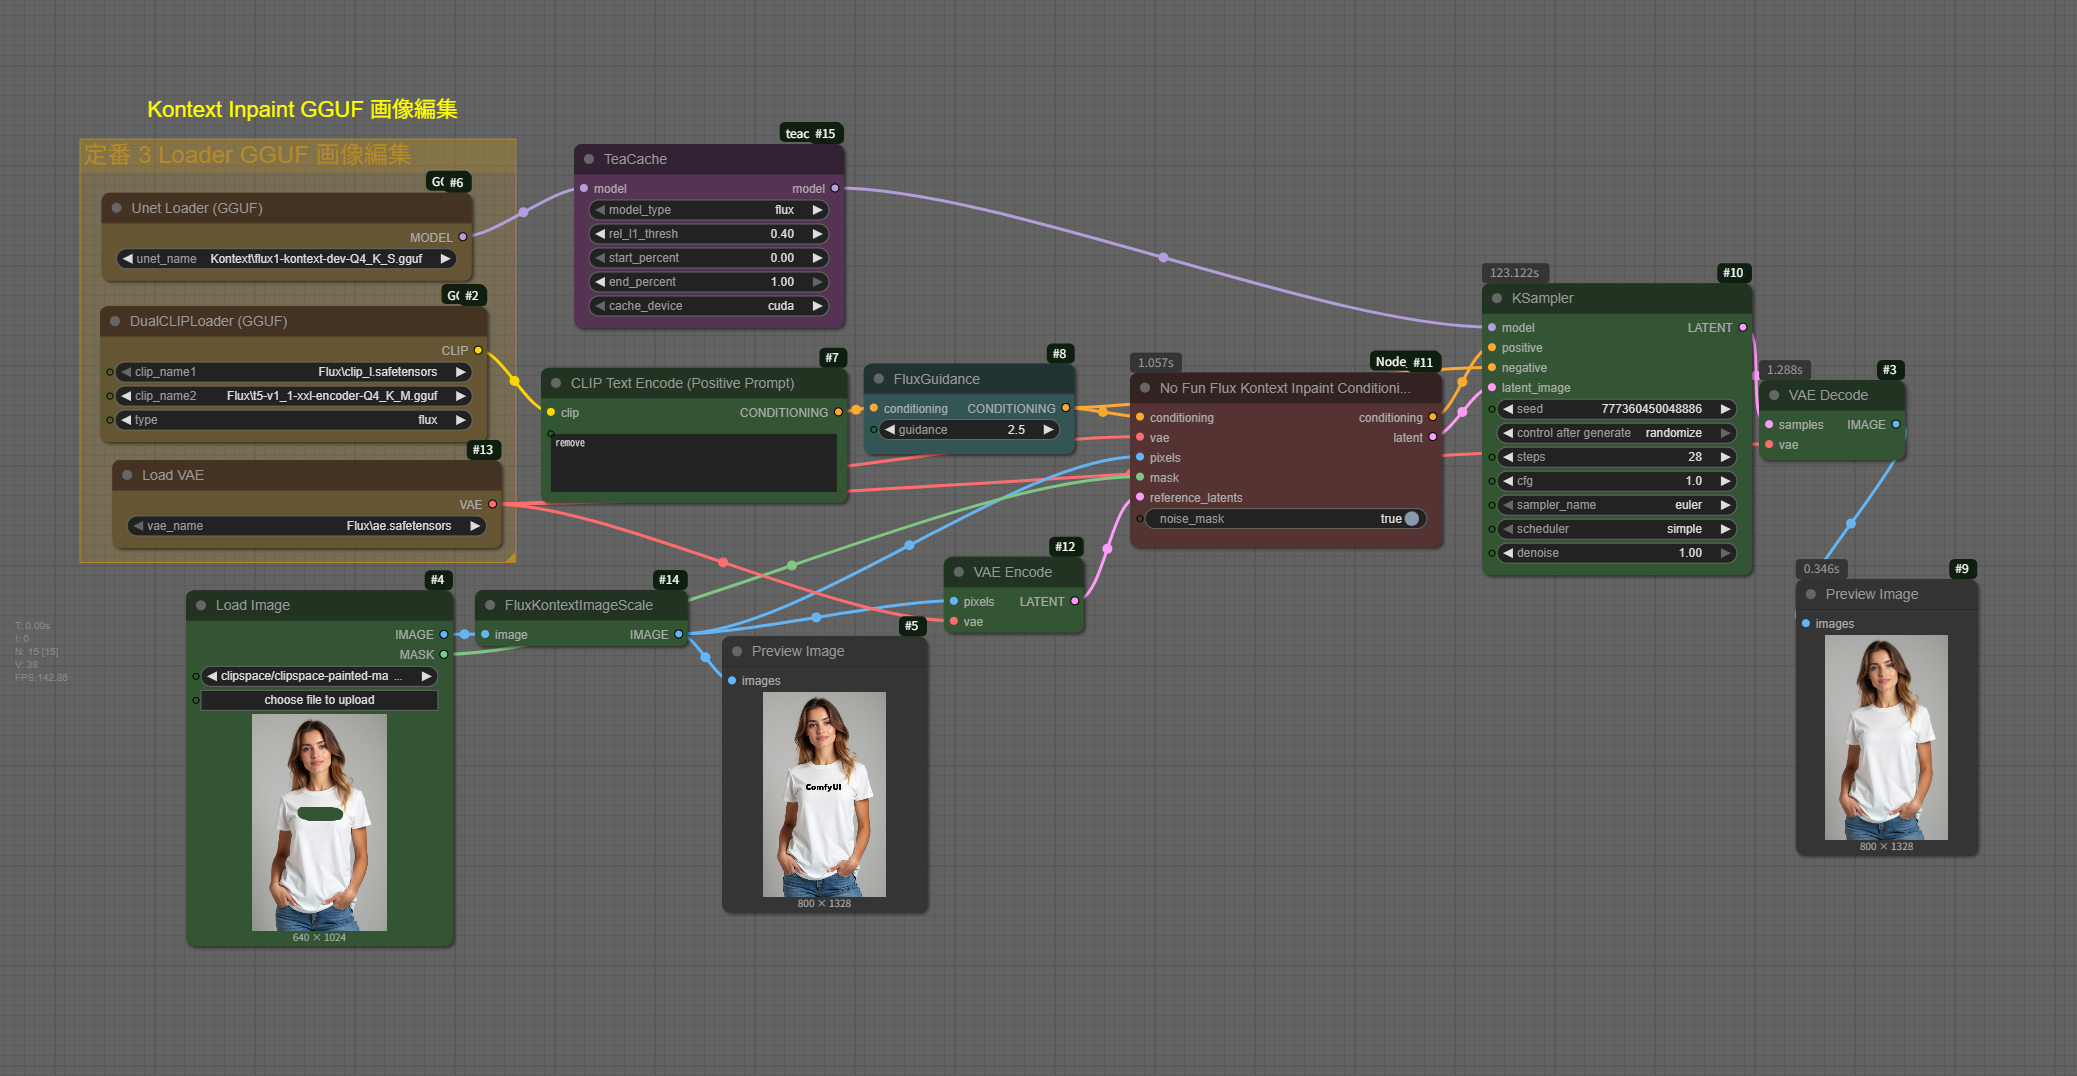
Task: Click the KSampler LATENT output socket
Action: pyautogui.click(x=1743, y=328)
